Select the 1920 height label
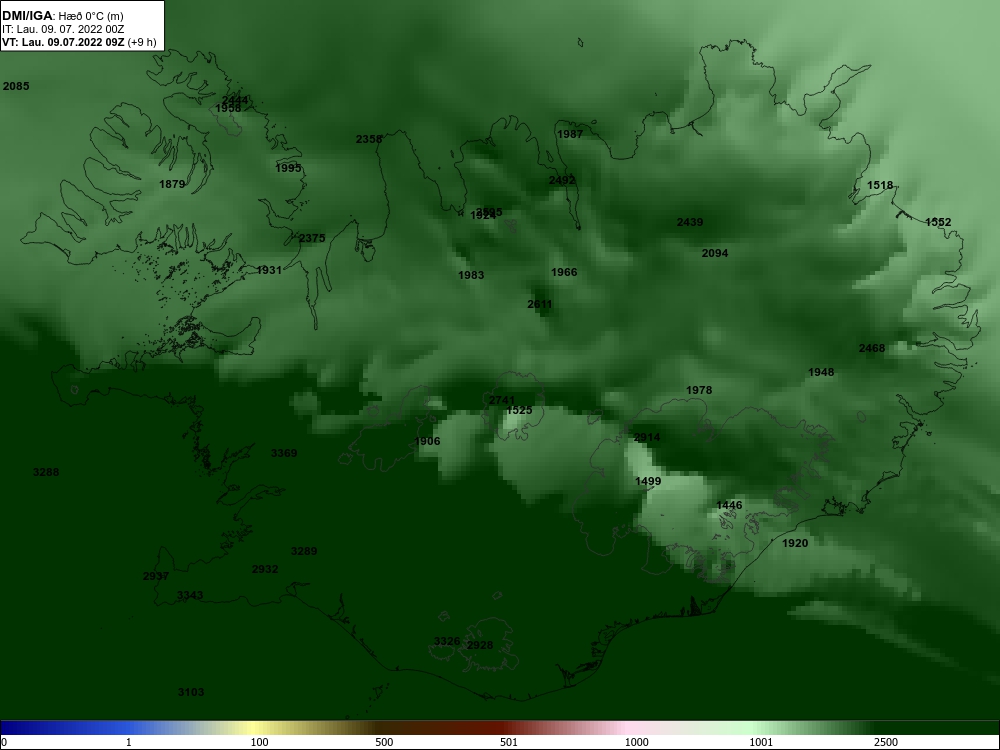The height and width of the screenshot is (750, 1000). (x=795, y=543)
